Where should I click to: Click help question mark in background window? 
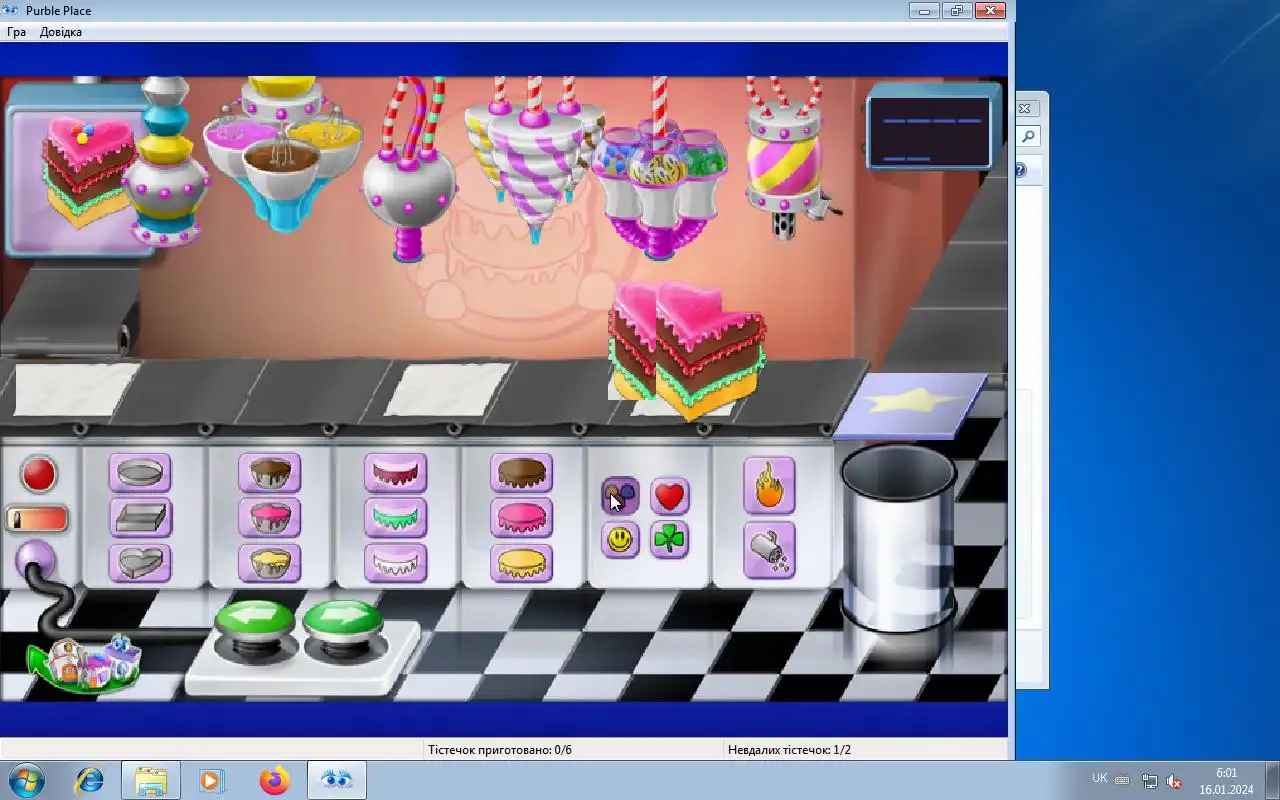click(1021, 171)
